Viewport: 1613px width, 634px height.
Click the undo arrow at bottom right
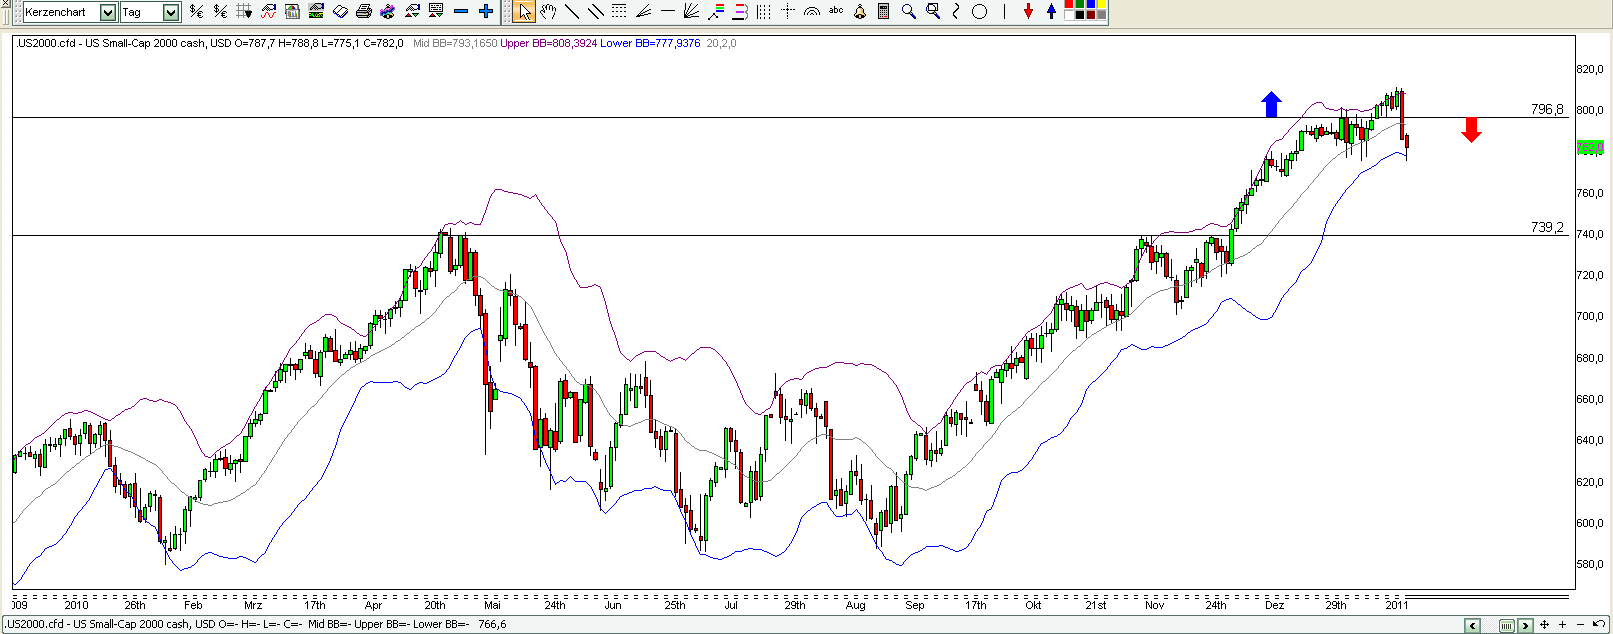tap(1599, 624)
